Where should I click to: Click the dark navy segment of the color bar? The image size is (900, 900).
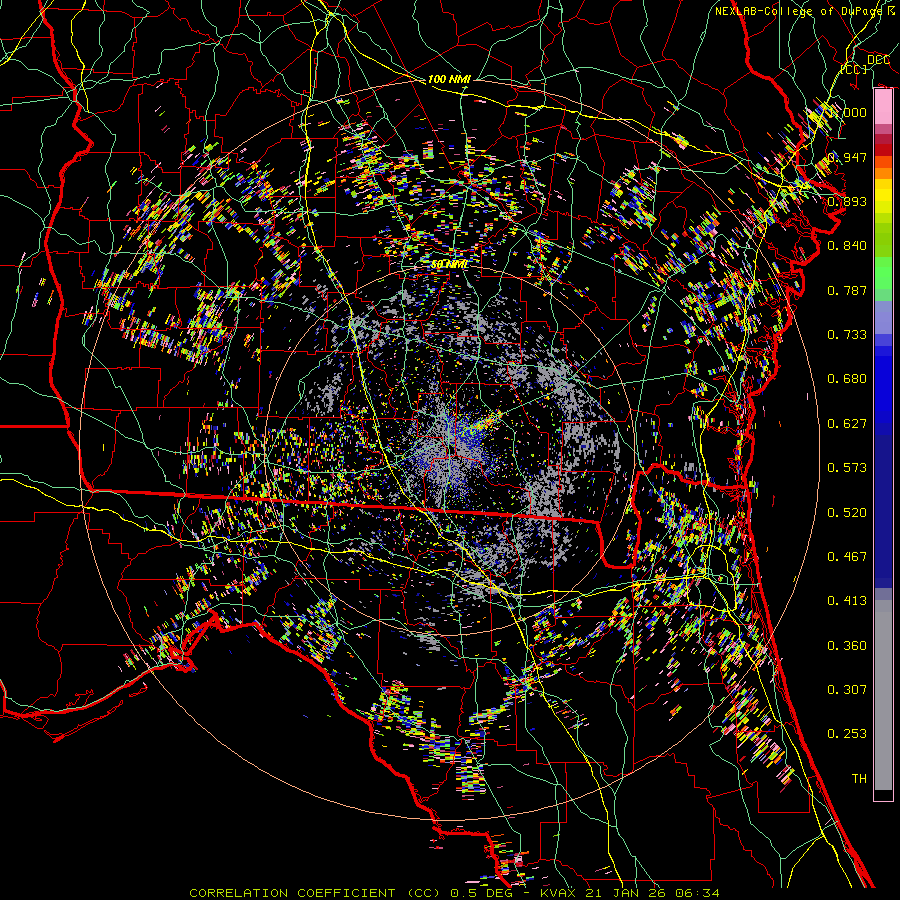[883, 511]
